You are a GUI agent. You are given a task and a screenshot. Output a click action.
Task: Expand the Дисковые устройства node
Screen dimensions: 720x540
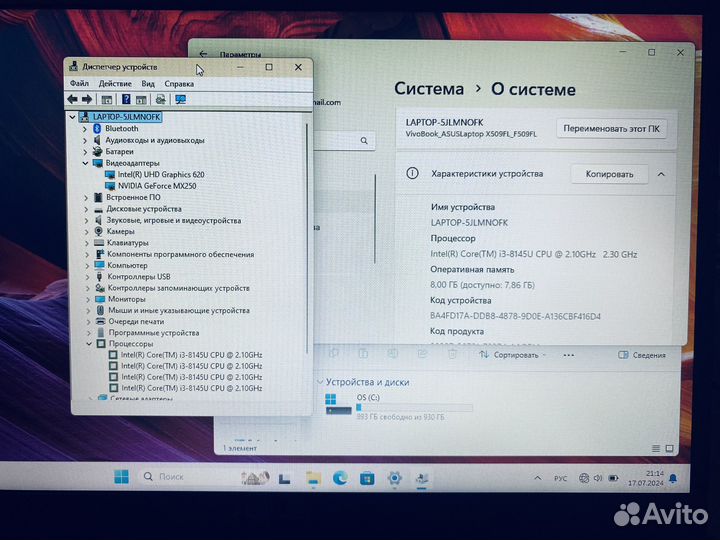coord(86,209)
